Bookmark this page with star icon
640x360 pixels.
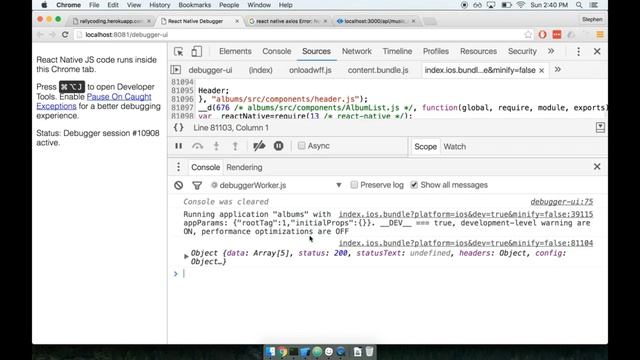pos(528,35)
